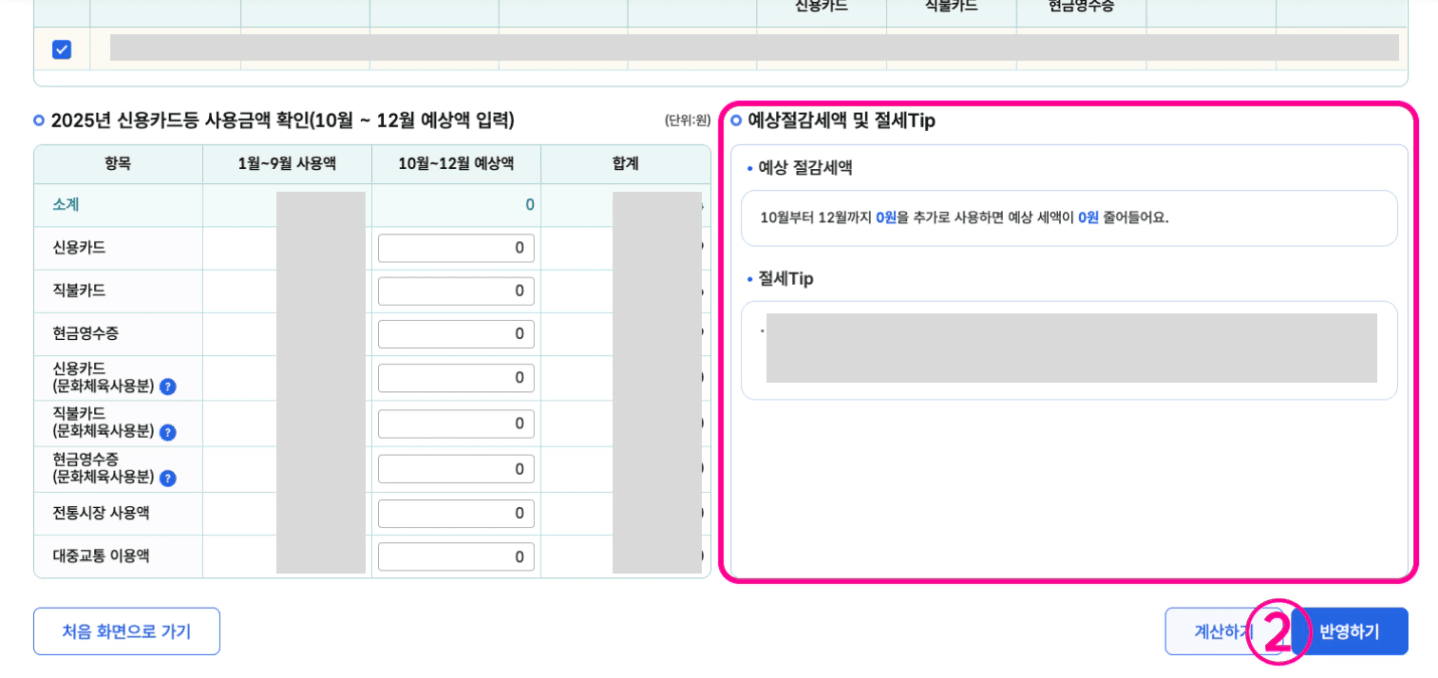Select the 직불카드 예상액 input field

point(455,290)
